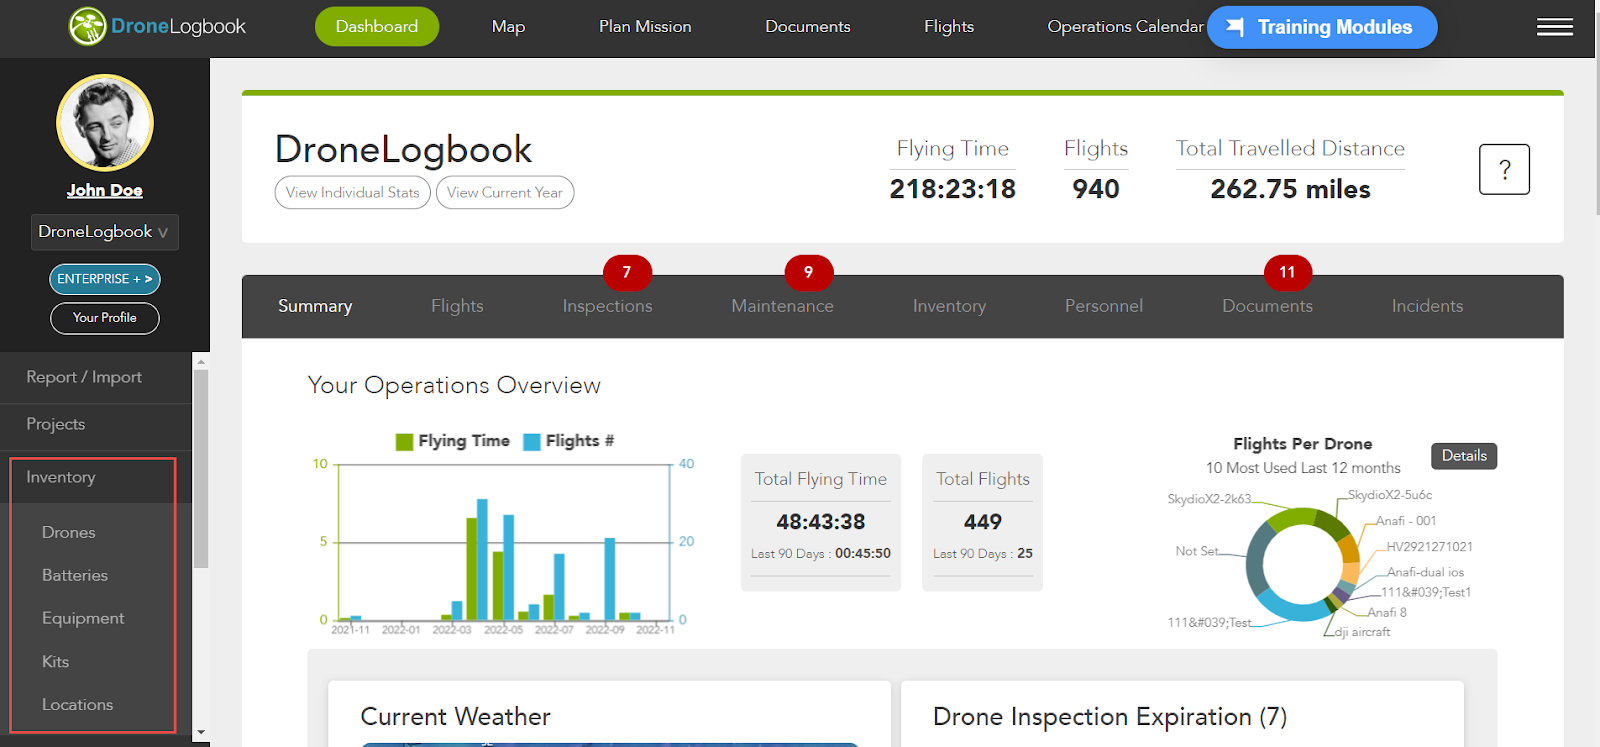This screenshot has width=1600, height=747.
Task: Switch to the Documents tab
Action: point(1267,306)
